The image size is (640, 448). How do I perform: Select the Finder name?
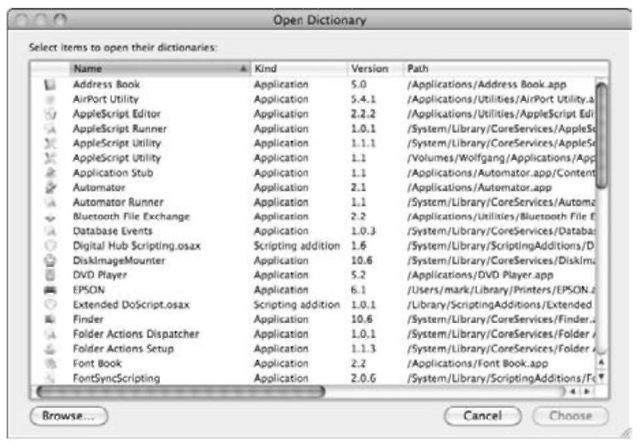88,319
